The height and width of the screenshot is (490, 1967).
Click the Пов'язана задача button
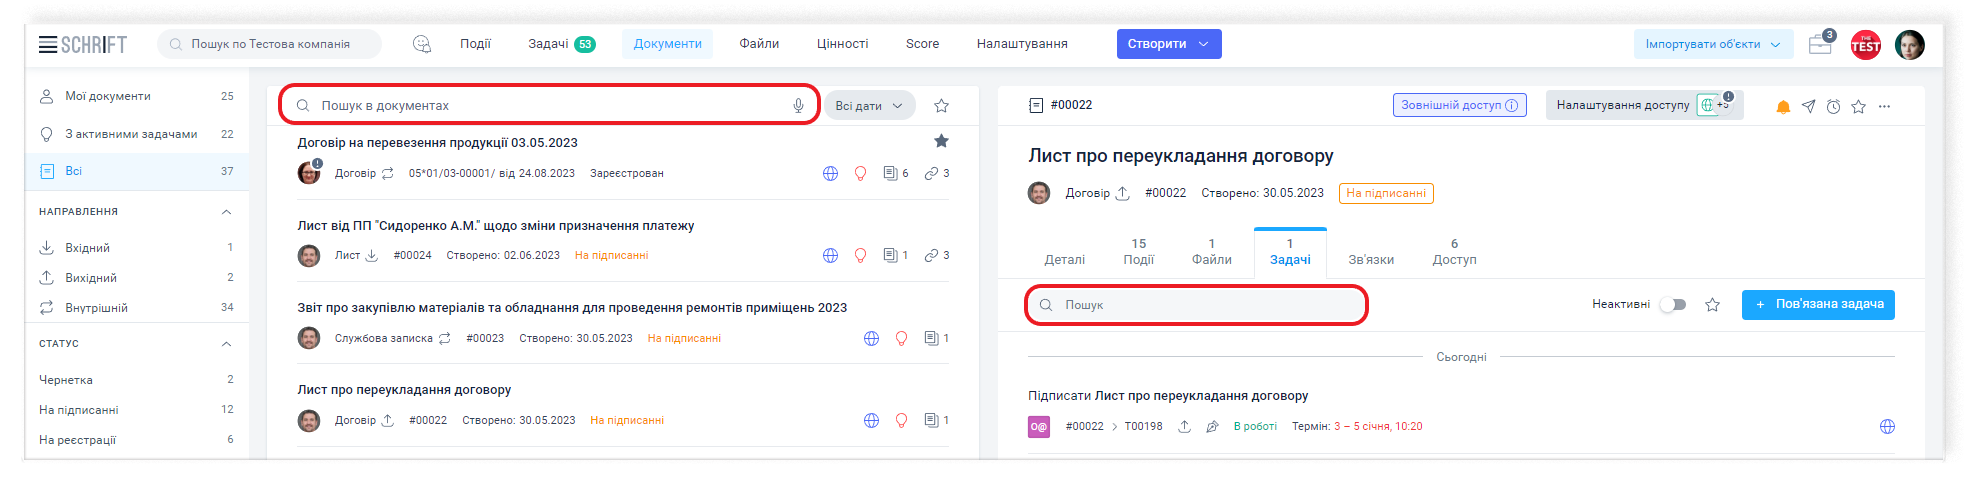(1817, 305)
